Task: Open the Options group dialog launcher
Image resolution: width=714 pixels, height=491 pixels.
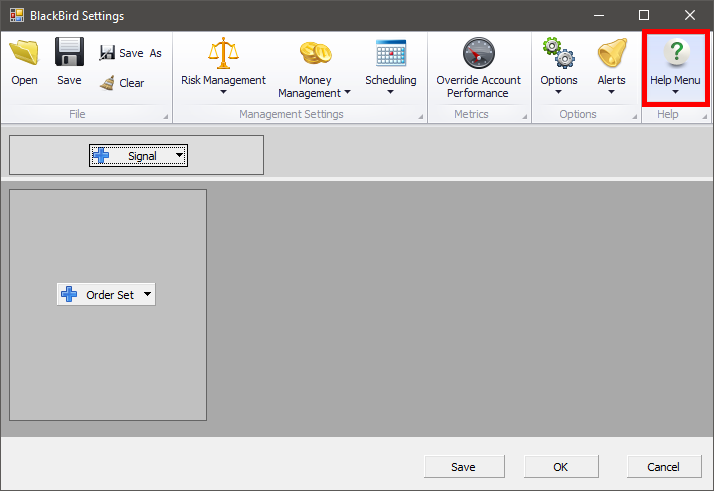Action: tap(635, 117)
